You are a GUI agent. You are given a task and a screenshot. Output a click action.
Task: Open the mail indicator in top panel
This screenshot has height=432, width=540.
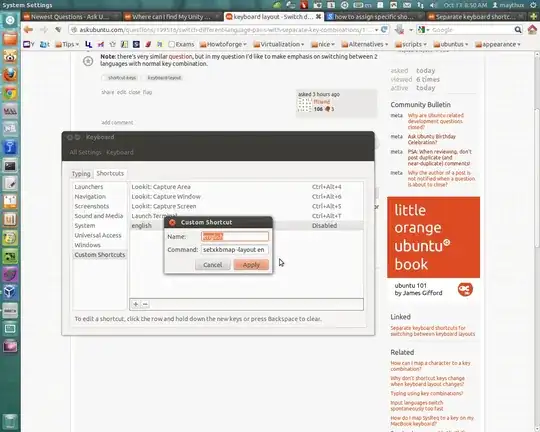point(407,5)
